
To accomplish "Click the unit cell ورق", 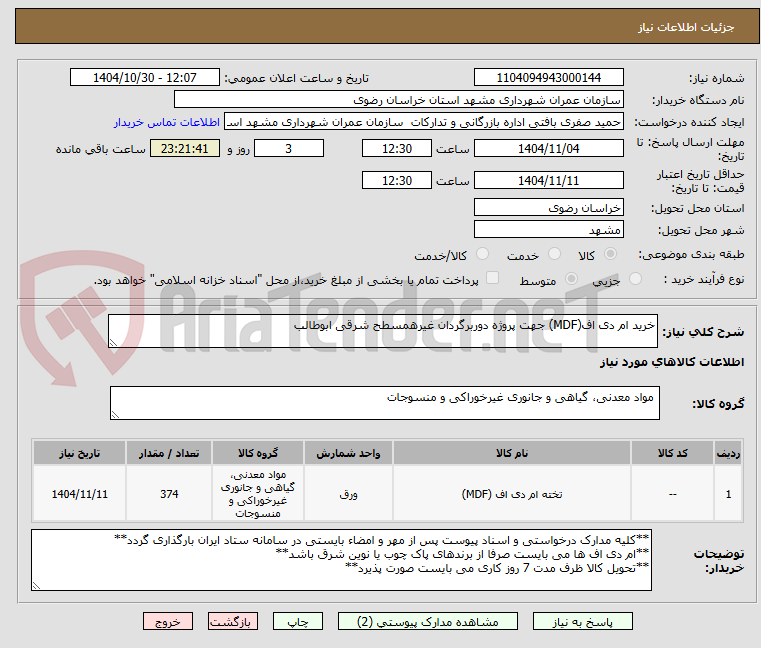I will point(348,494).
